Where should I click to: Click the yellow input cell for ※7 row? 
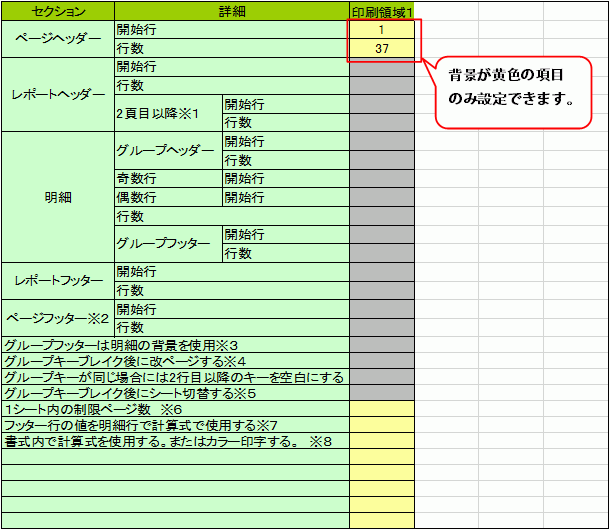(382, 425)
